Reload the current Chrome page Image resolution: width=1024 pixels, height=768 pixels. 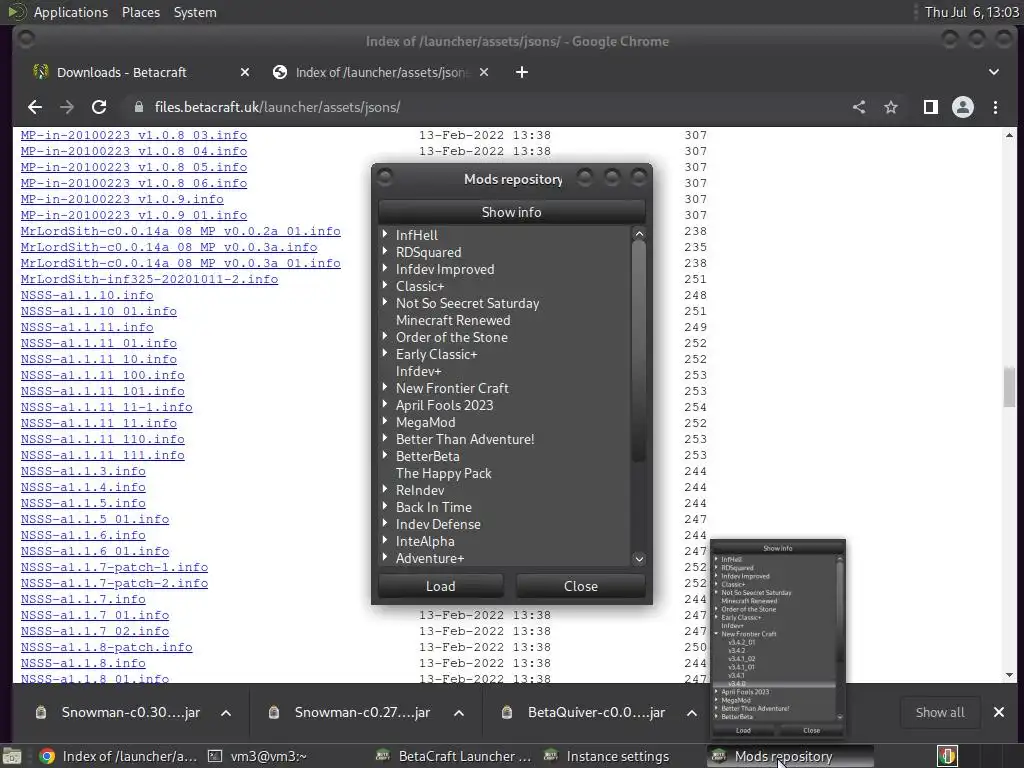click(99, 107)
